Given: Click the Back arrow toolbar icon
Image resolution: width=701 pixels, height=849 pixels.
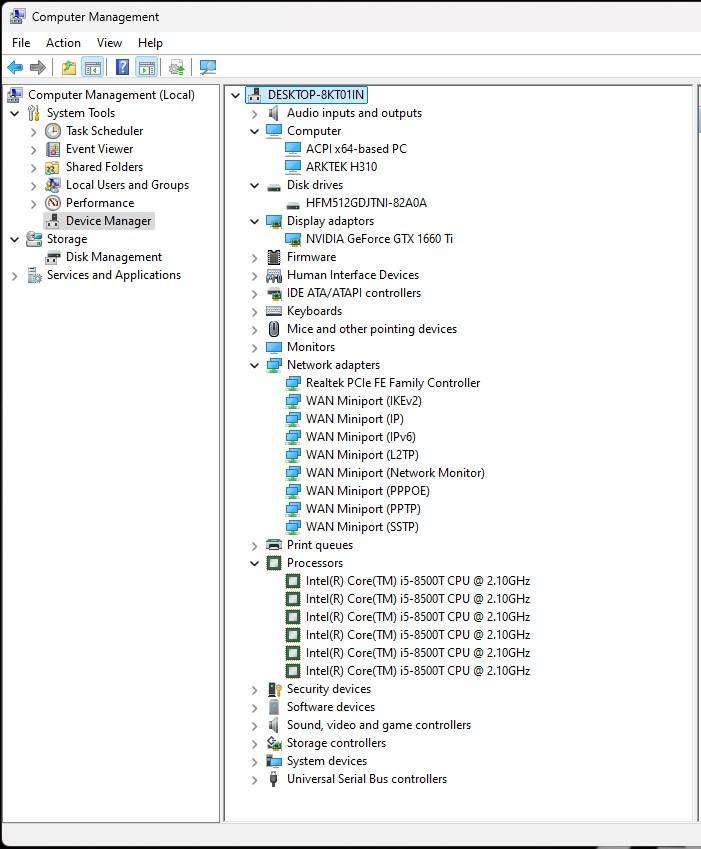Looking at the screenshot, I should coord(15,67).
